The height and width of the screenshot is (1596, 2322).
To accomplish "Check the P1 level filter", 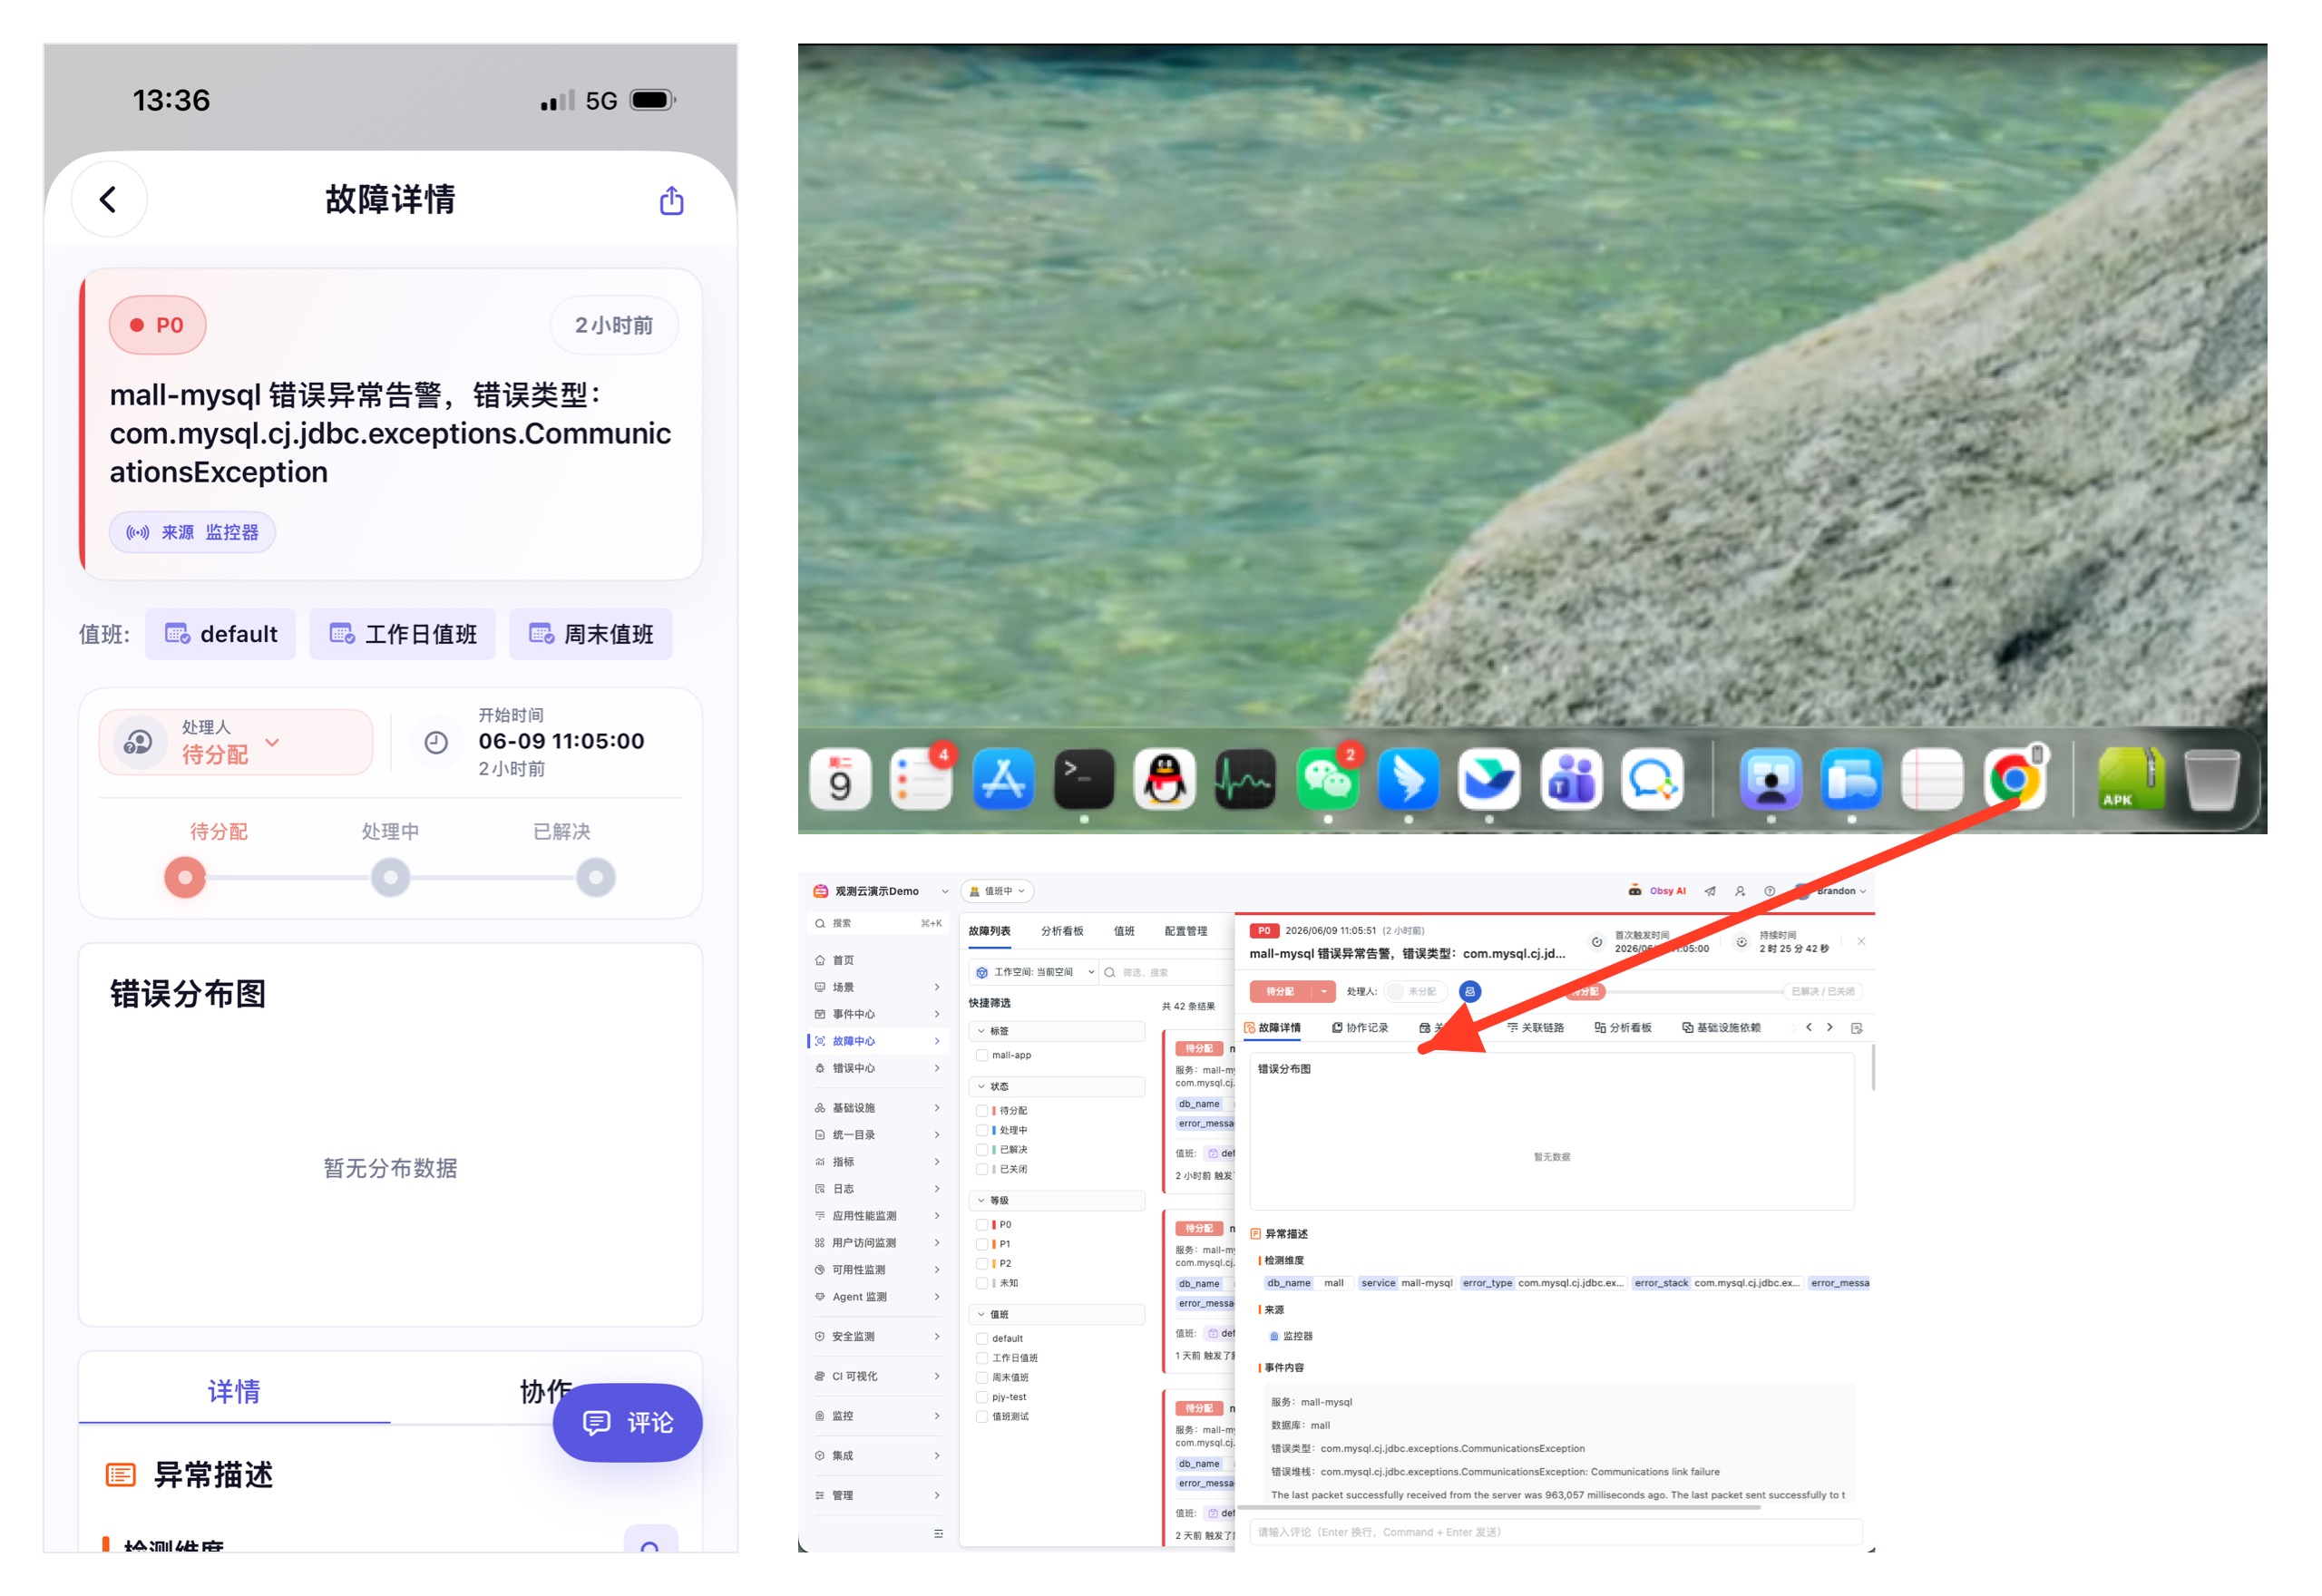I will pyautogui.click(x=982, y=1244).
